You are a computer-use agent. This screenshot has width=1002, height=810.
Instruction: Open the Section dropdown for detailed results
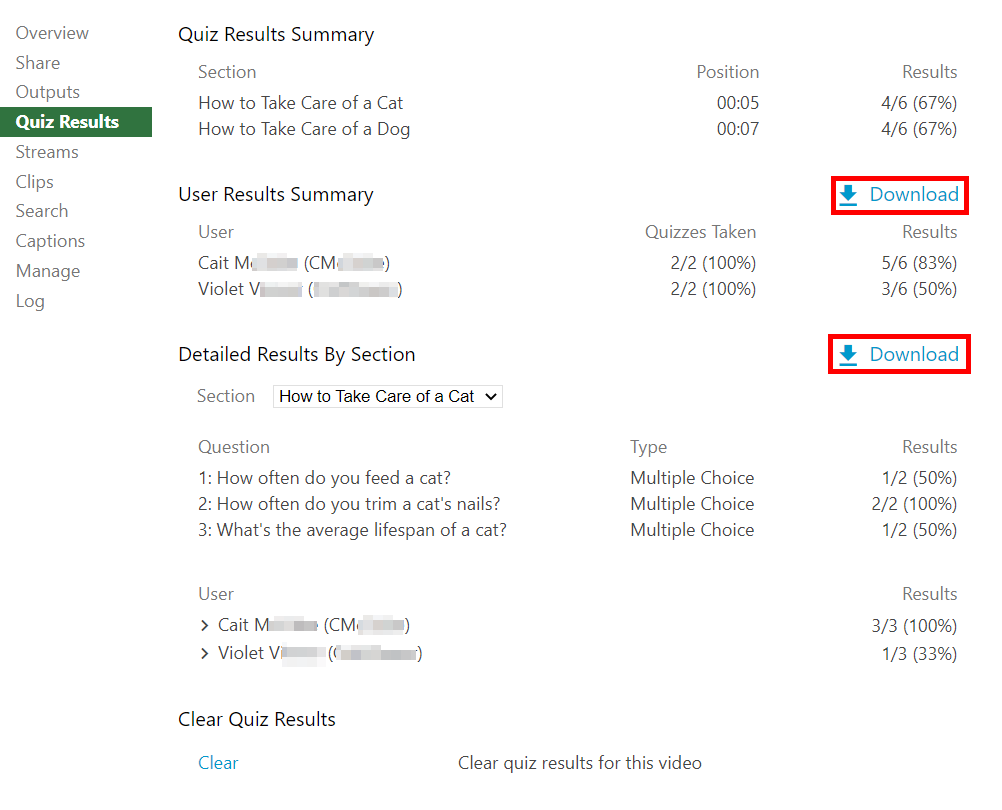[x=387, y=396]
